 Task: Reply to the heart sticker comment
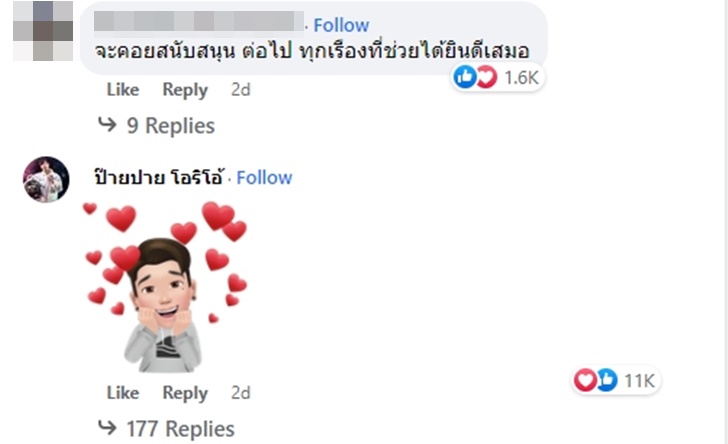click(x=185, y=393)
